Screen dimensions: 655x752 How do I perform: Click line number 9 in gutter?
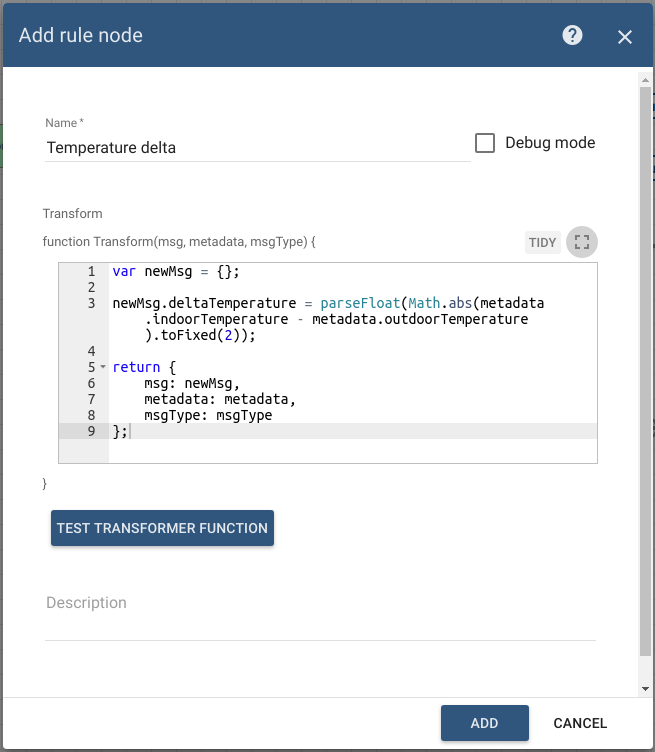coord(91,431)
